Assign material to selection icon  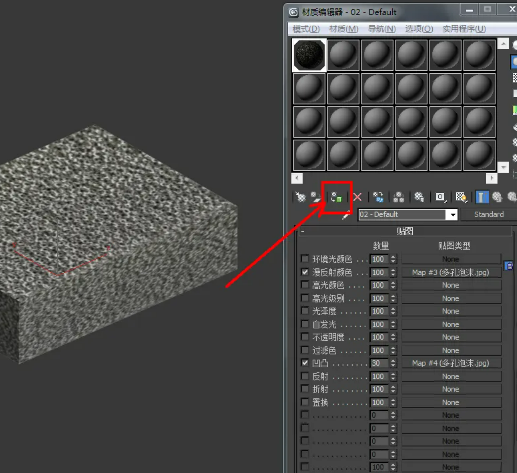click(337, 197)
